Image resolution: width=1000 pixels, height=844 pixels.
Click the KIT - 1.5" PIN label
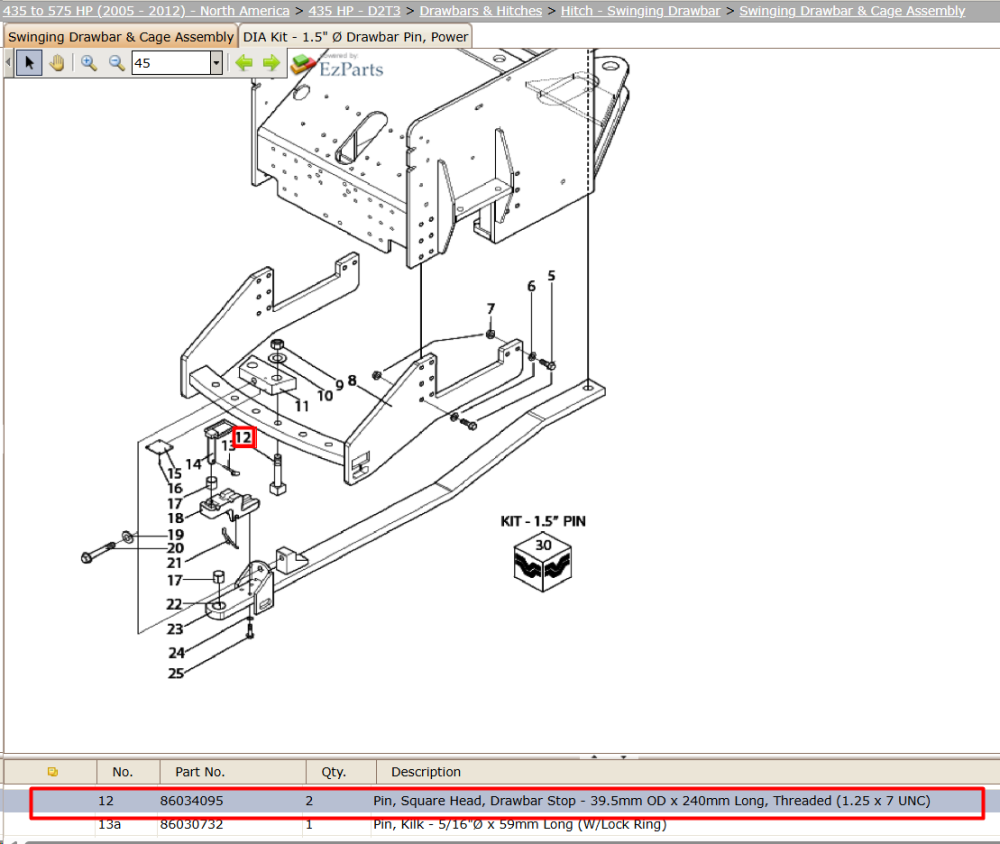pyautogui.click(x=543, y=521)
